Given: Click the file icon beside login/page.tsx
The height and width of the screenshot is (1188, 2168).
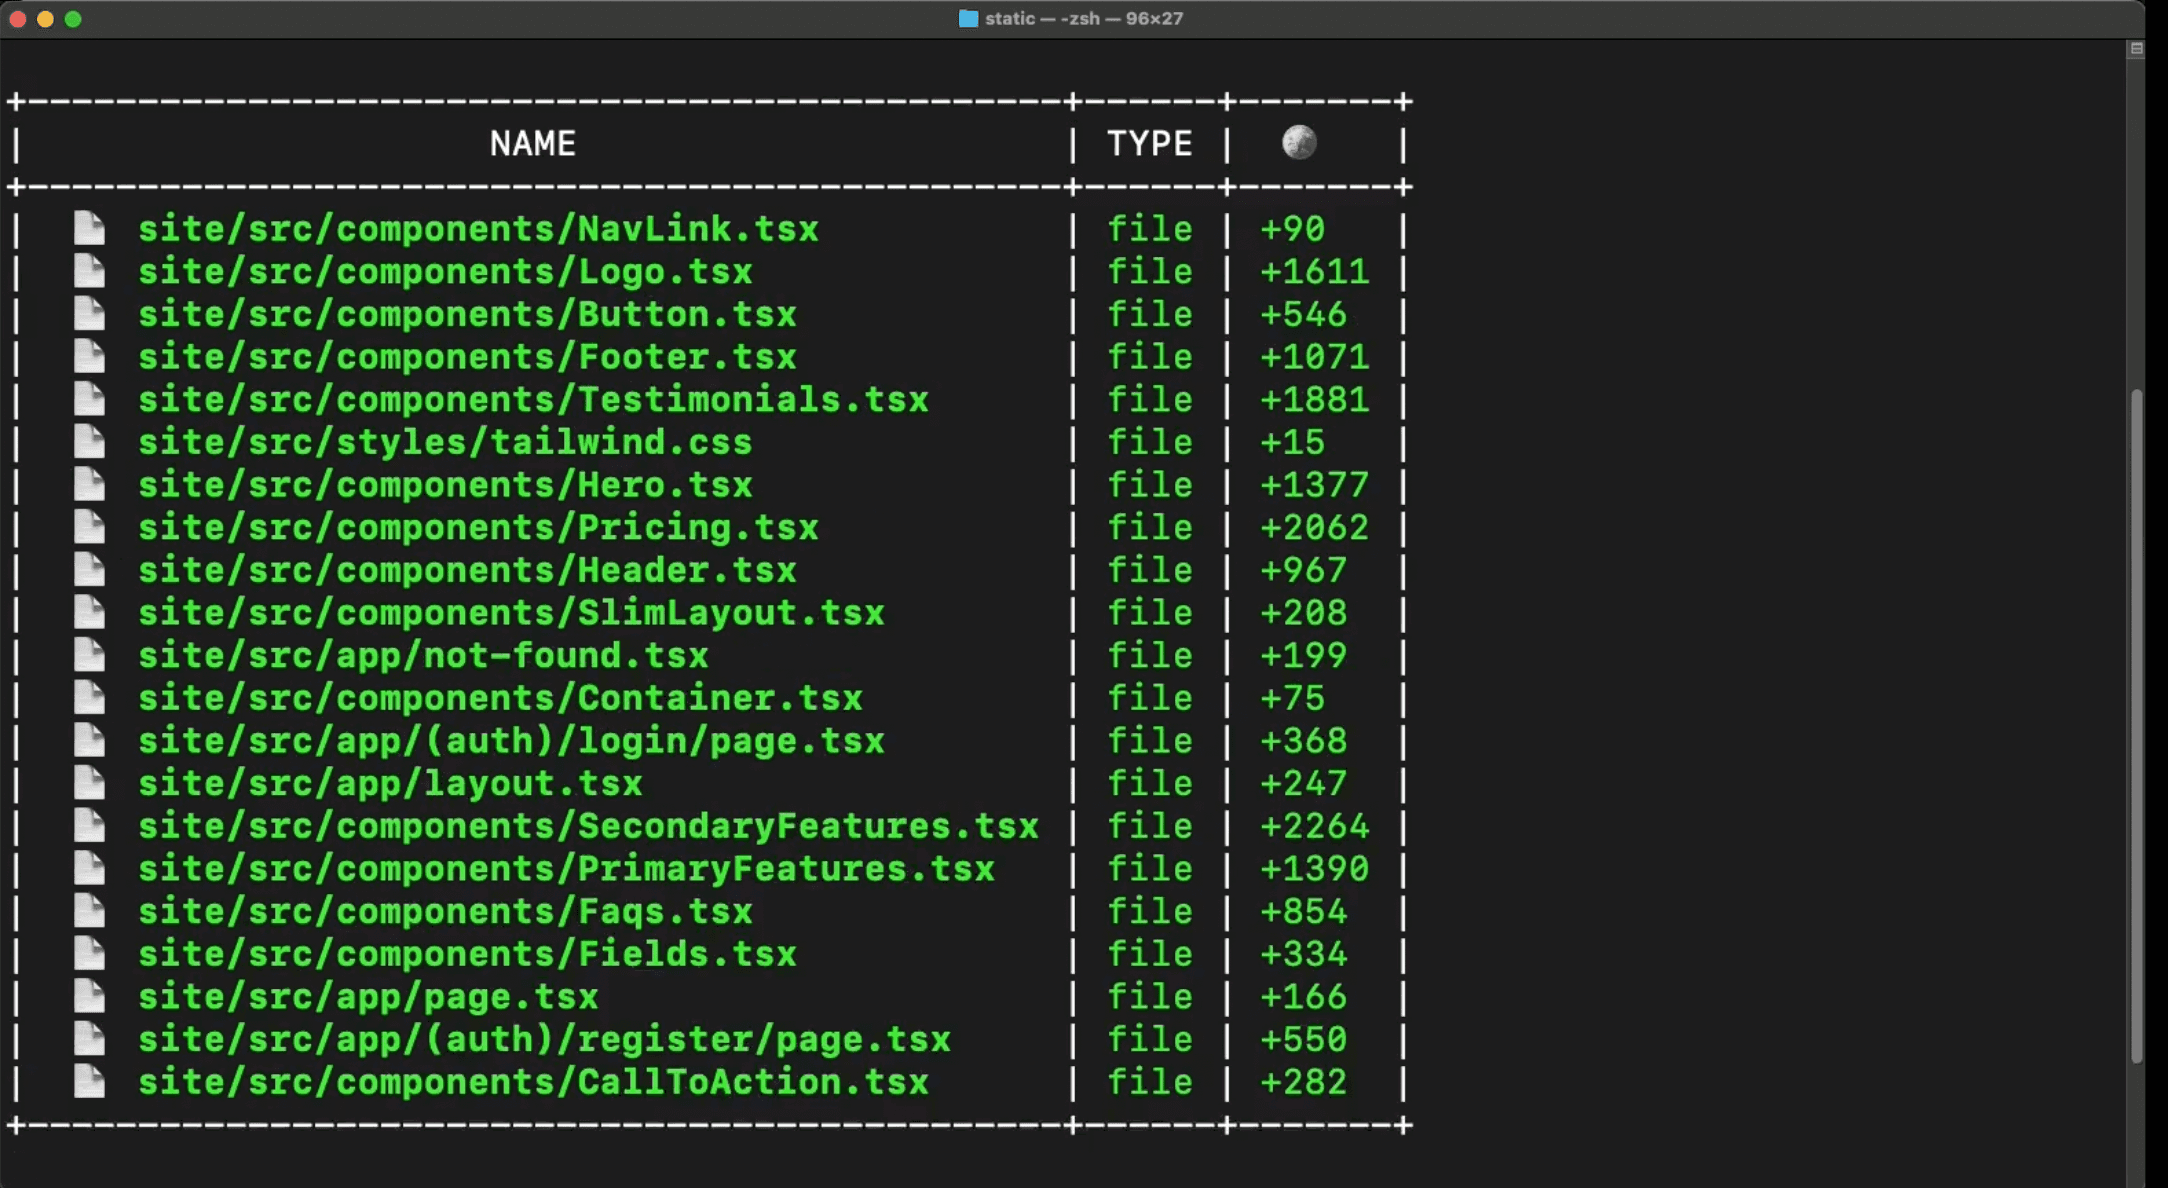Looking at the screenshot, I should tap(89, 740).
